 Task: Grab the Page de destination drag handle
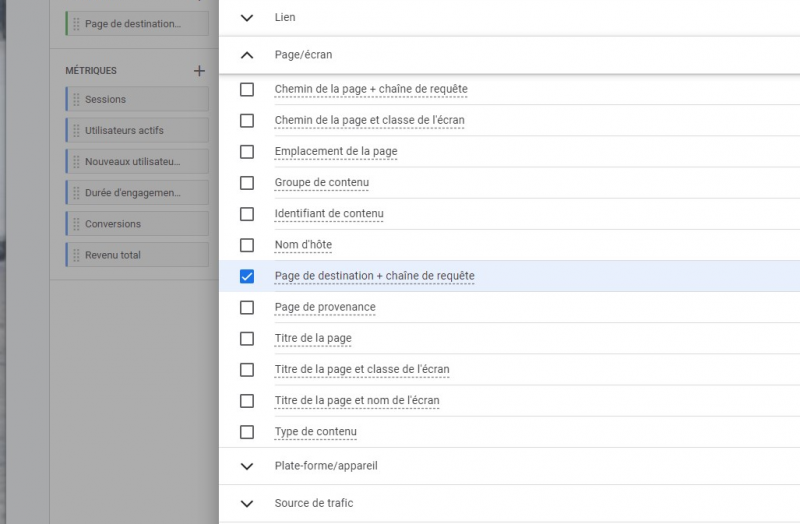77,24
